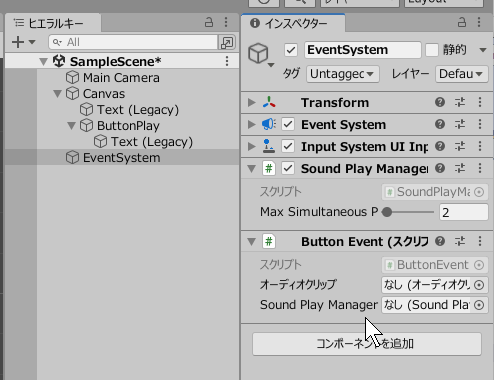Open Hierarchy panel kebab menu
The width and height of the screenshot is (494, 380).
226,22
